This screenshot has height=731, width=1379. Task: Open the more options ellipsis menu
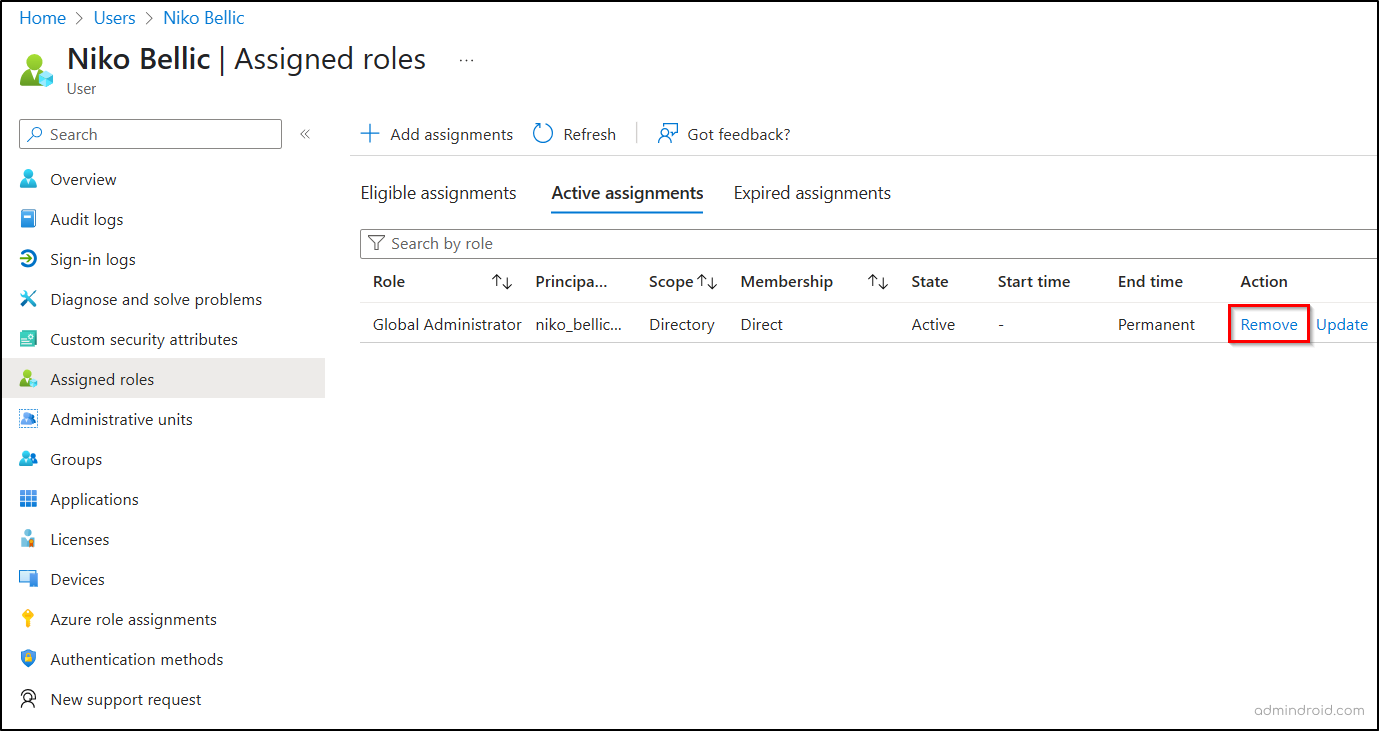point(466,60)
